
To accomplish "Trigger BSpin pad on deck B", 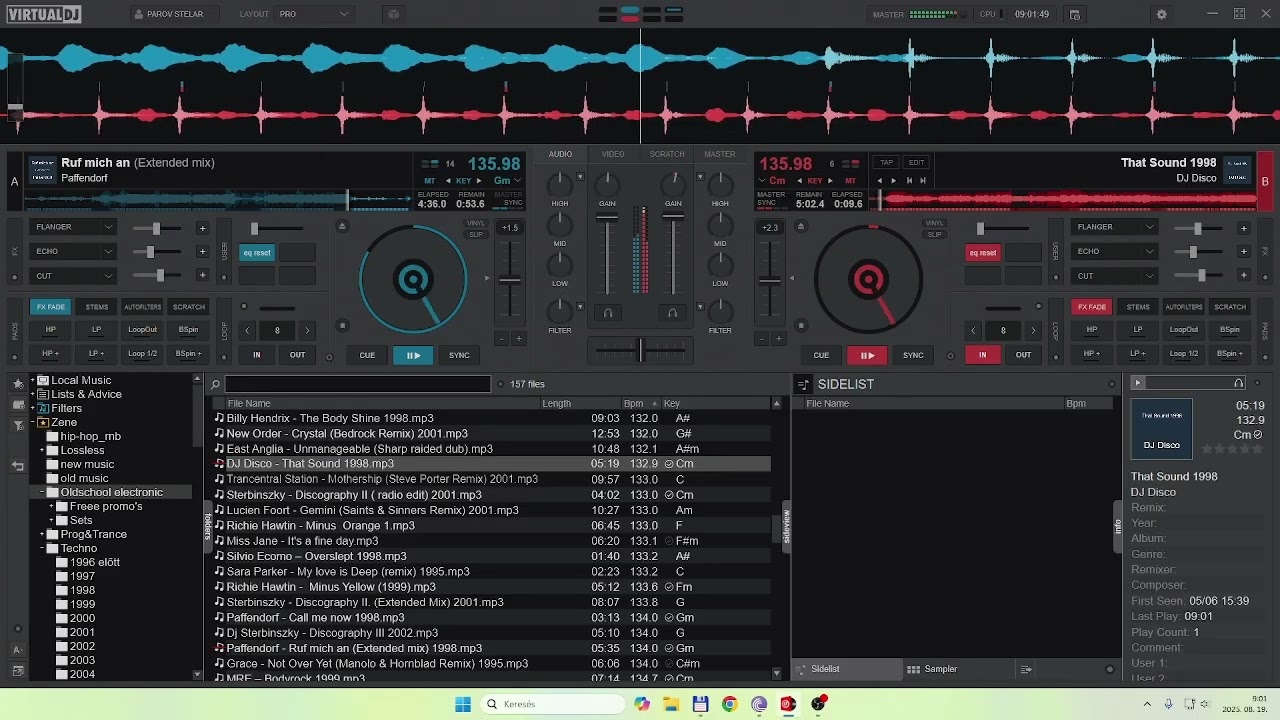I will pyautogui.click(x=1230, y=329).
